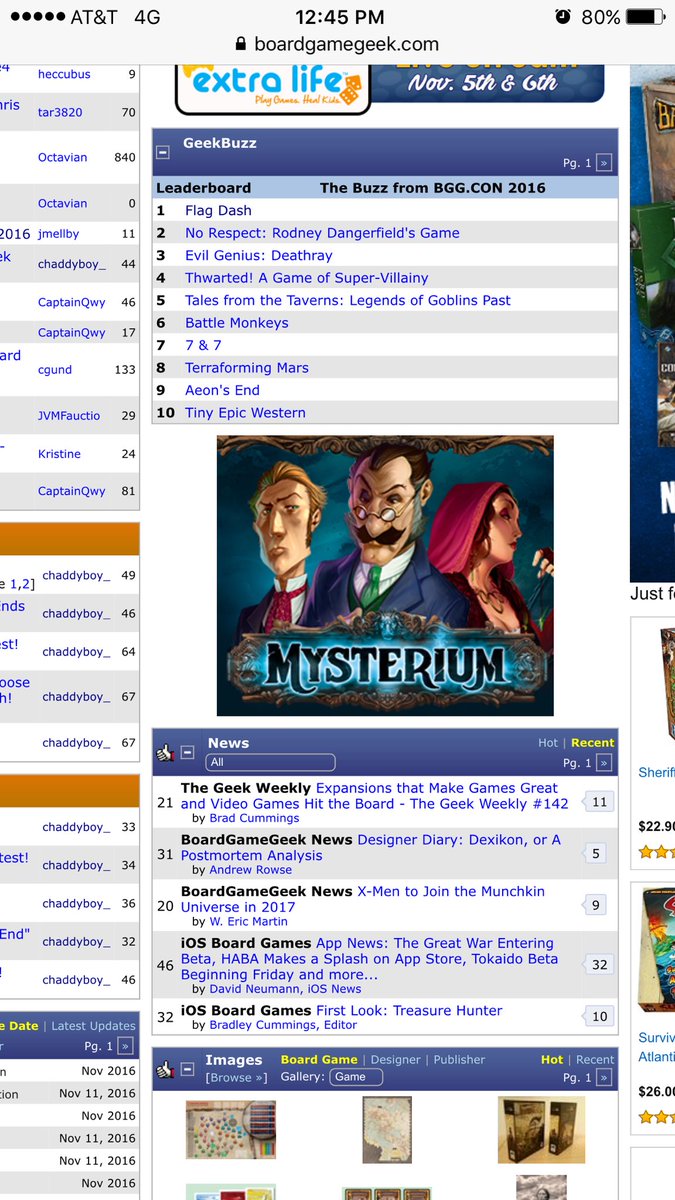Open the News filter dropdown showing All
The image size is (675, 1200).
(x=270, y=762)
